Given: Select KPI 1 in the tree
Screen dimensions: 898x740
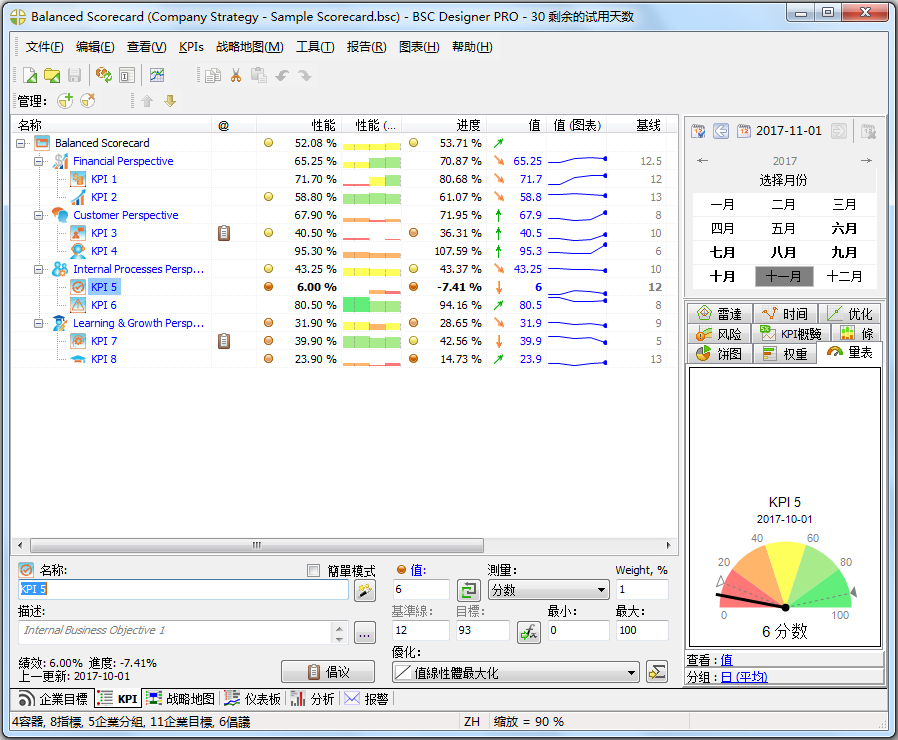Looking at the screenshot, I should (104, 179).
